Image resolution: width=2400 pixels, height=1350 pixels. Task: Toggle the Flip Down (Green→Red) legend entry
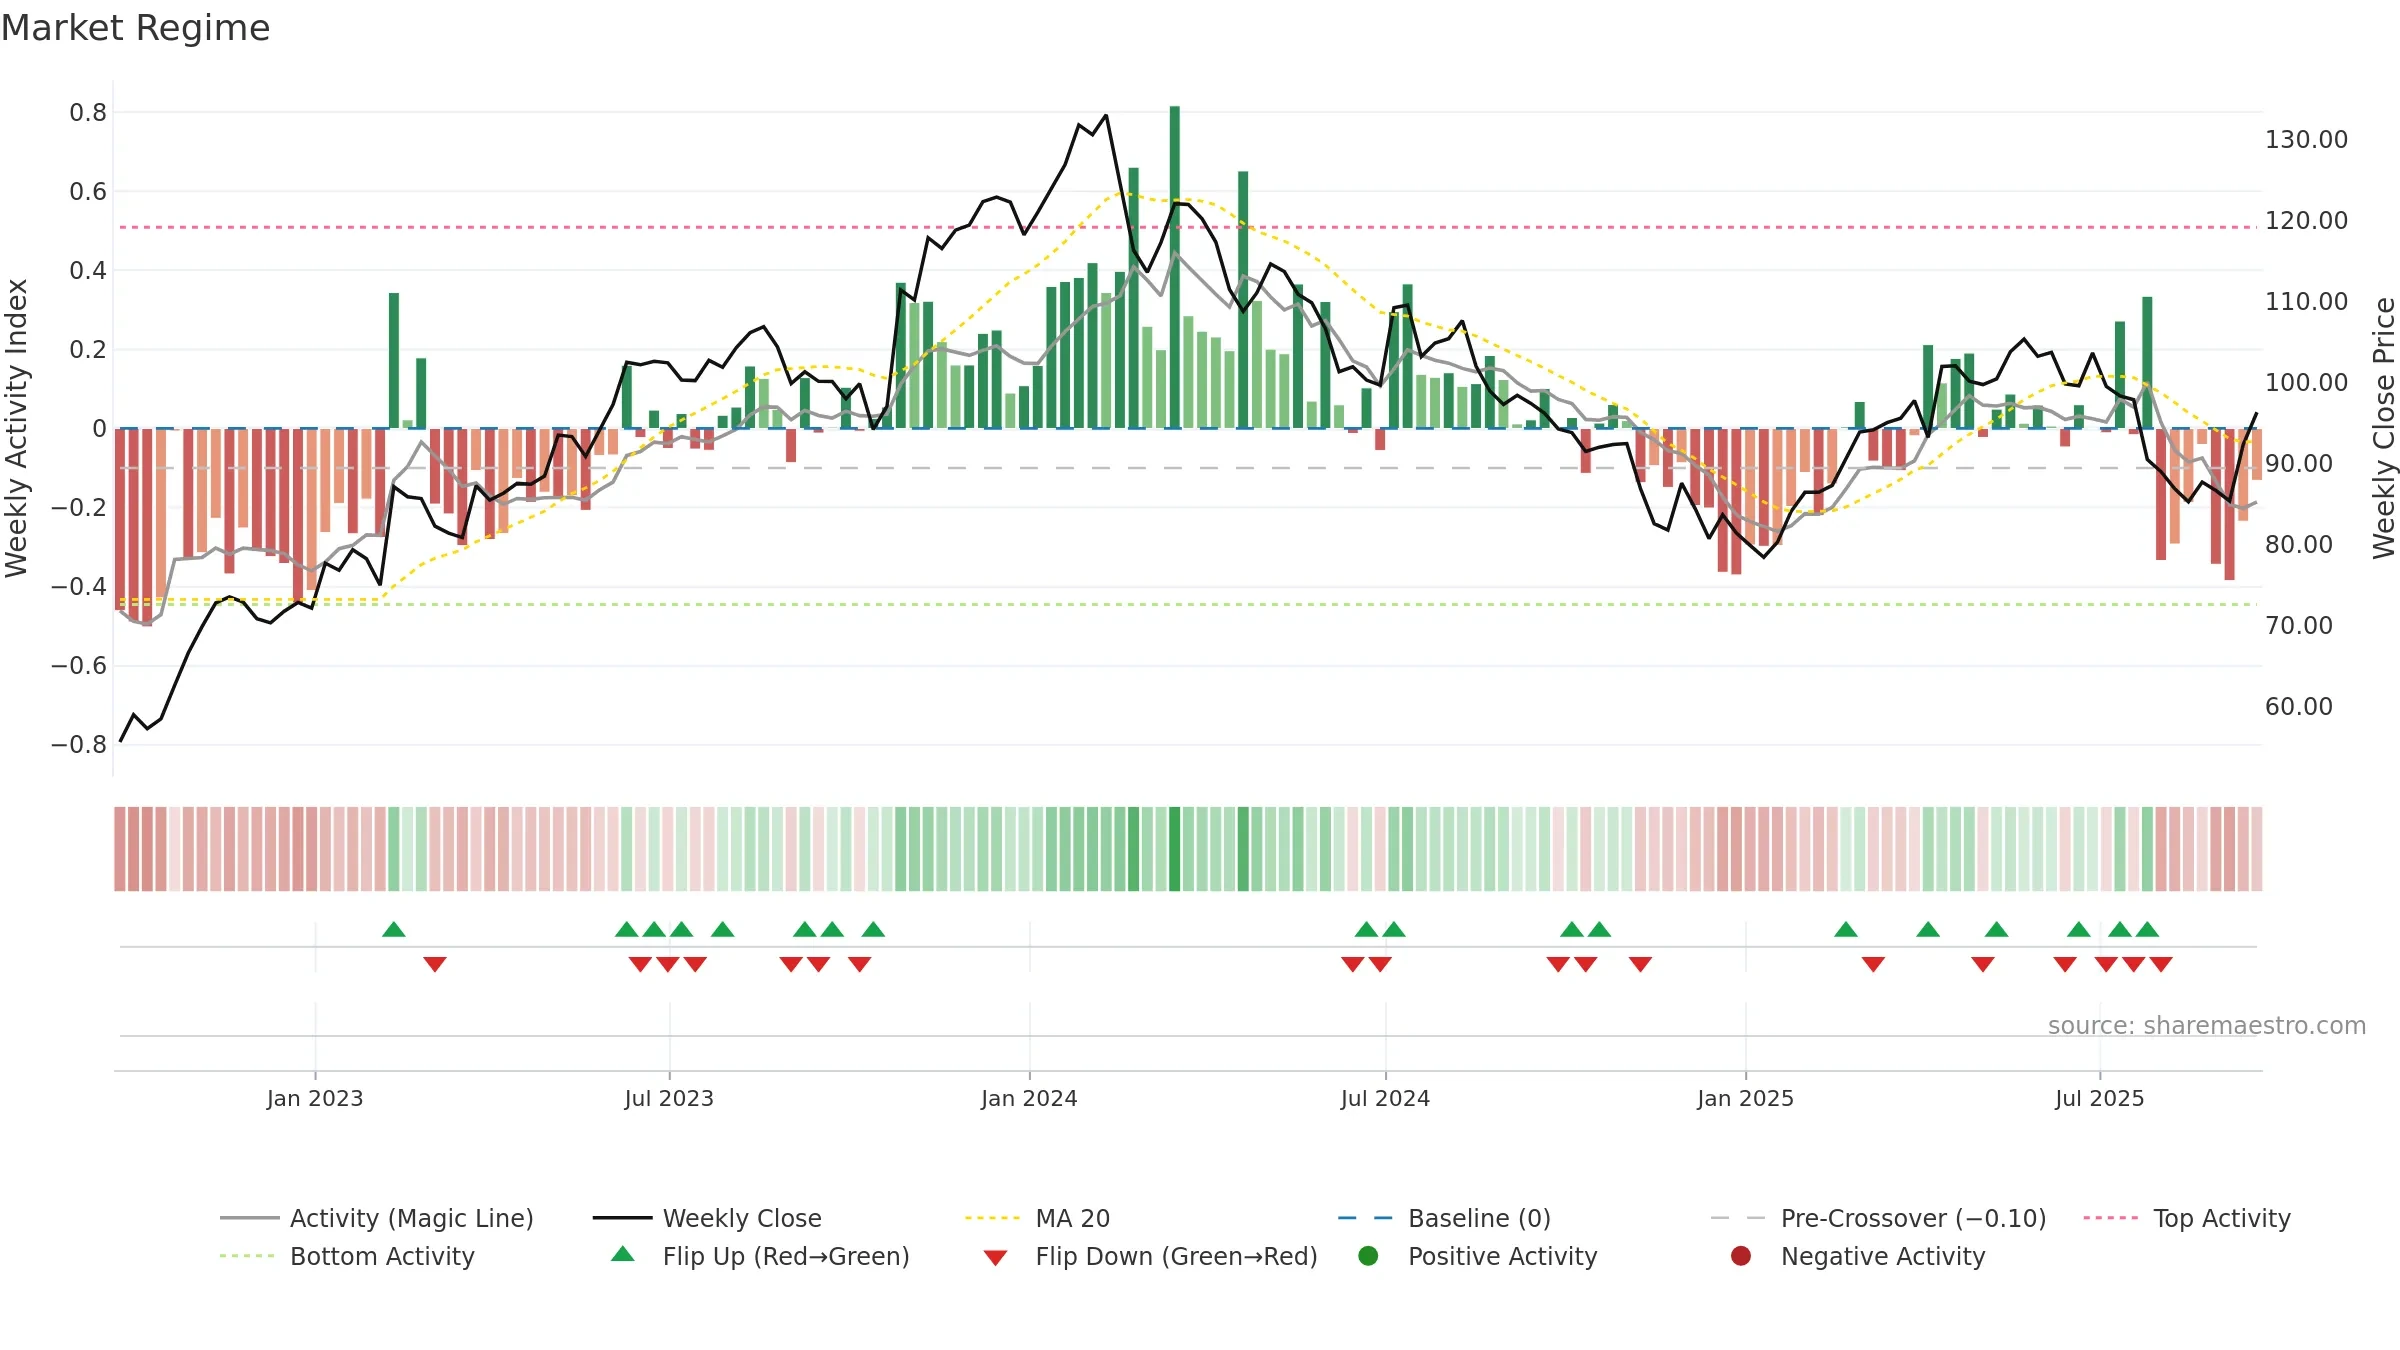tap(1150, 1256)
